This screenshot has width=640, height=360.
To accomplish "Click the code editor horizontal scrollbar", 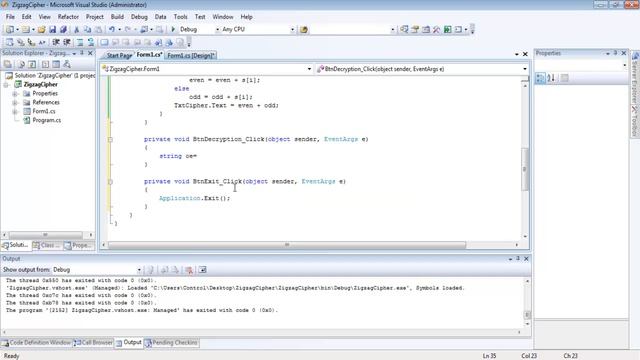I will (287, 245).
